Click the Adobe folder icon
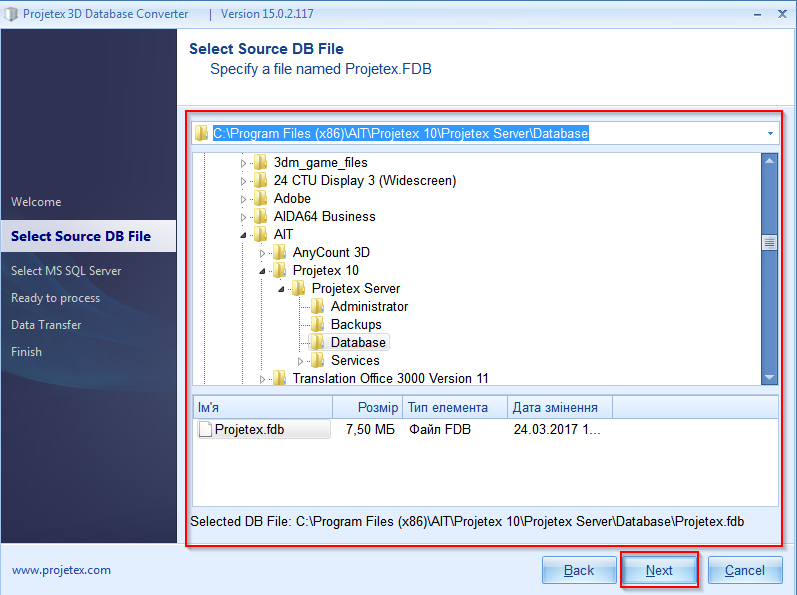The height and width of the screenshot is (595, 797). point(260,199)
